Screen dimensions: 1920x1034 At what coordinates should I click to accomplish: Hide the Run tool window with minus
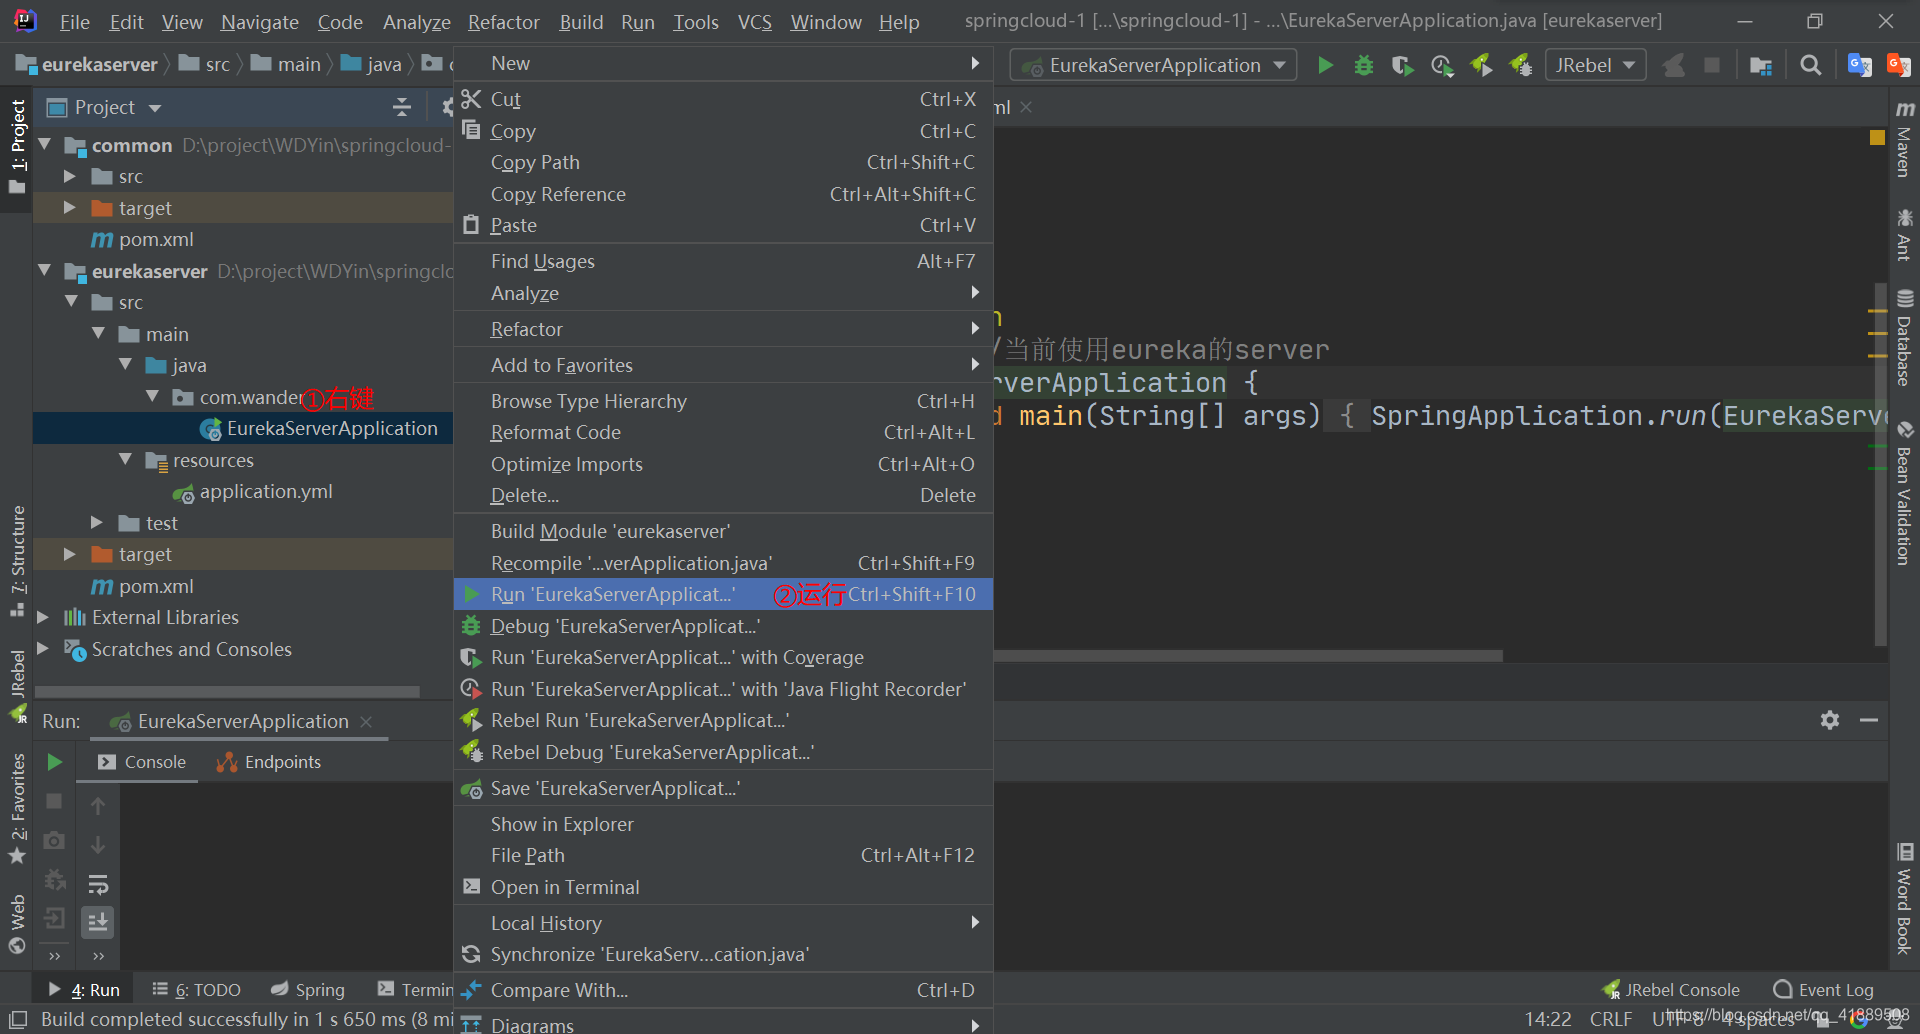point(1869,720)
